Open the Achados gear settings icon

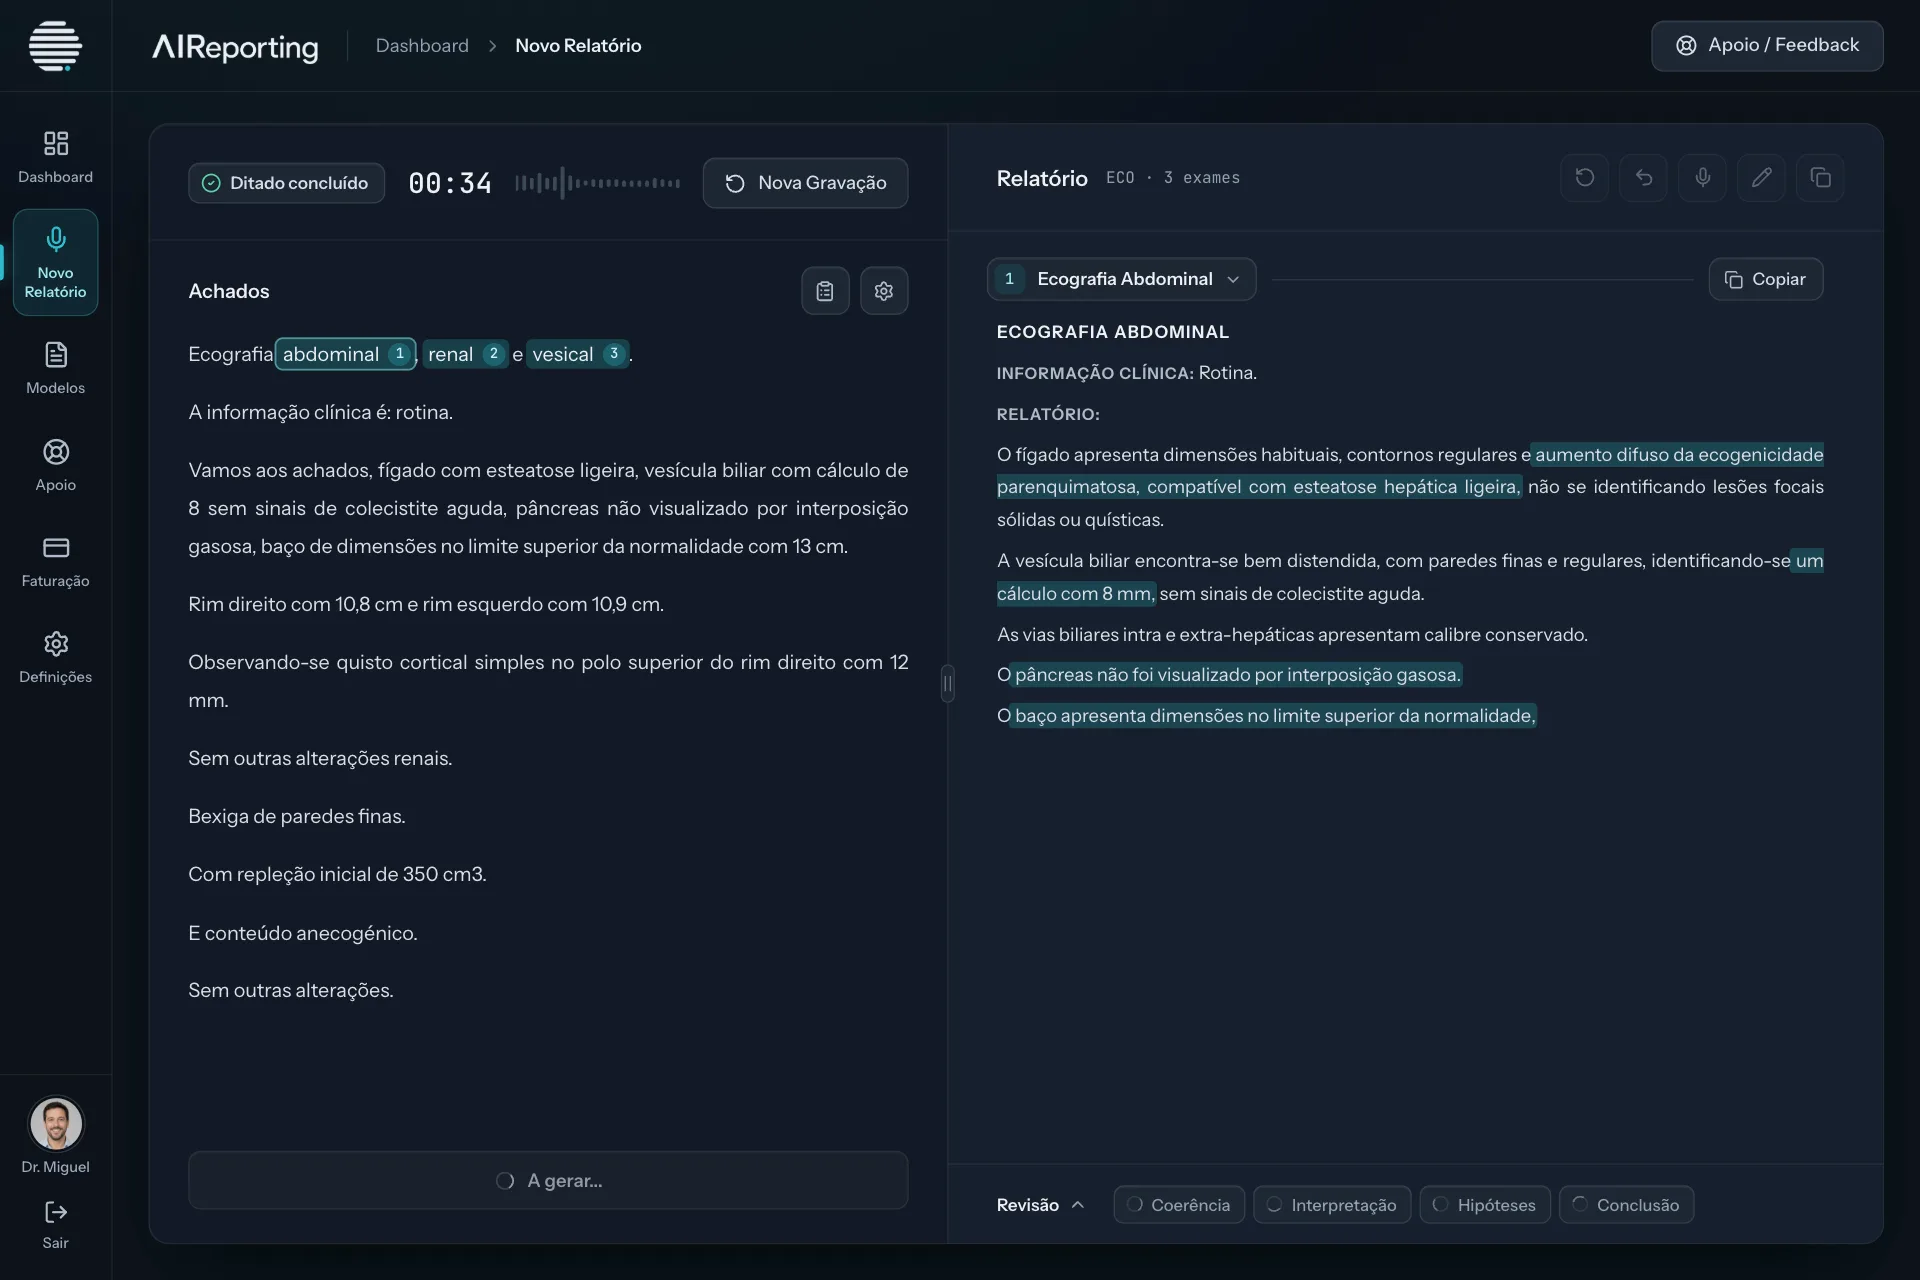[x=884, y=291]
